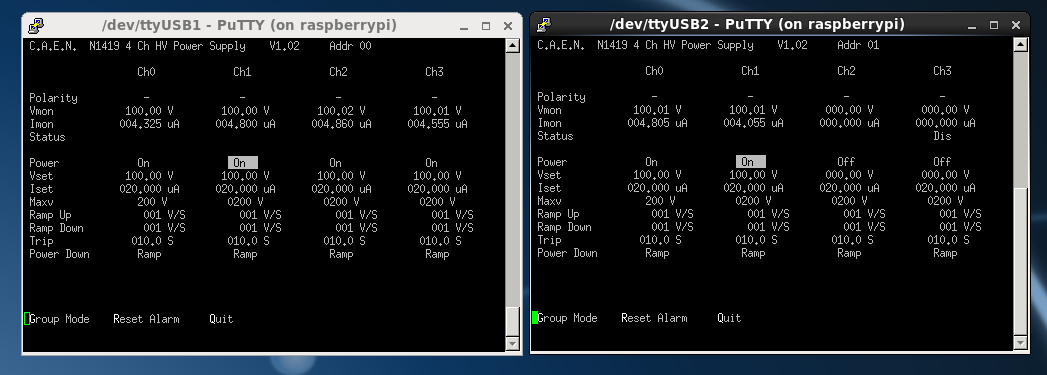Click Addr 00 label in ttyUSB1 window
This screenshot has height=375, width=1047.
(x=351, y=47)
